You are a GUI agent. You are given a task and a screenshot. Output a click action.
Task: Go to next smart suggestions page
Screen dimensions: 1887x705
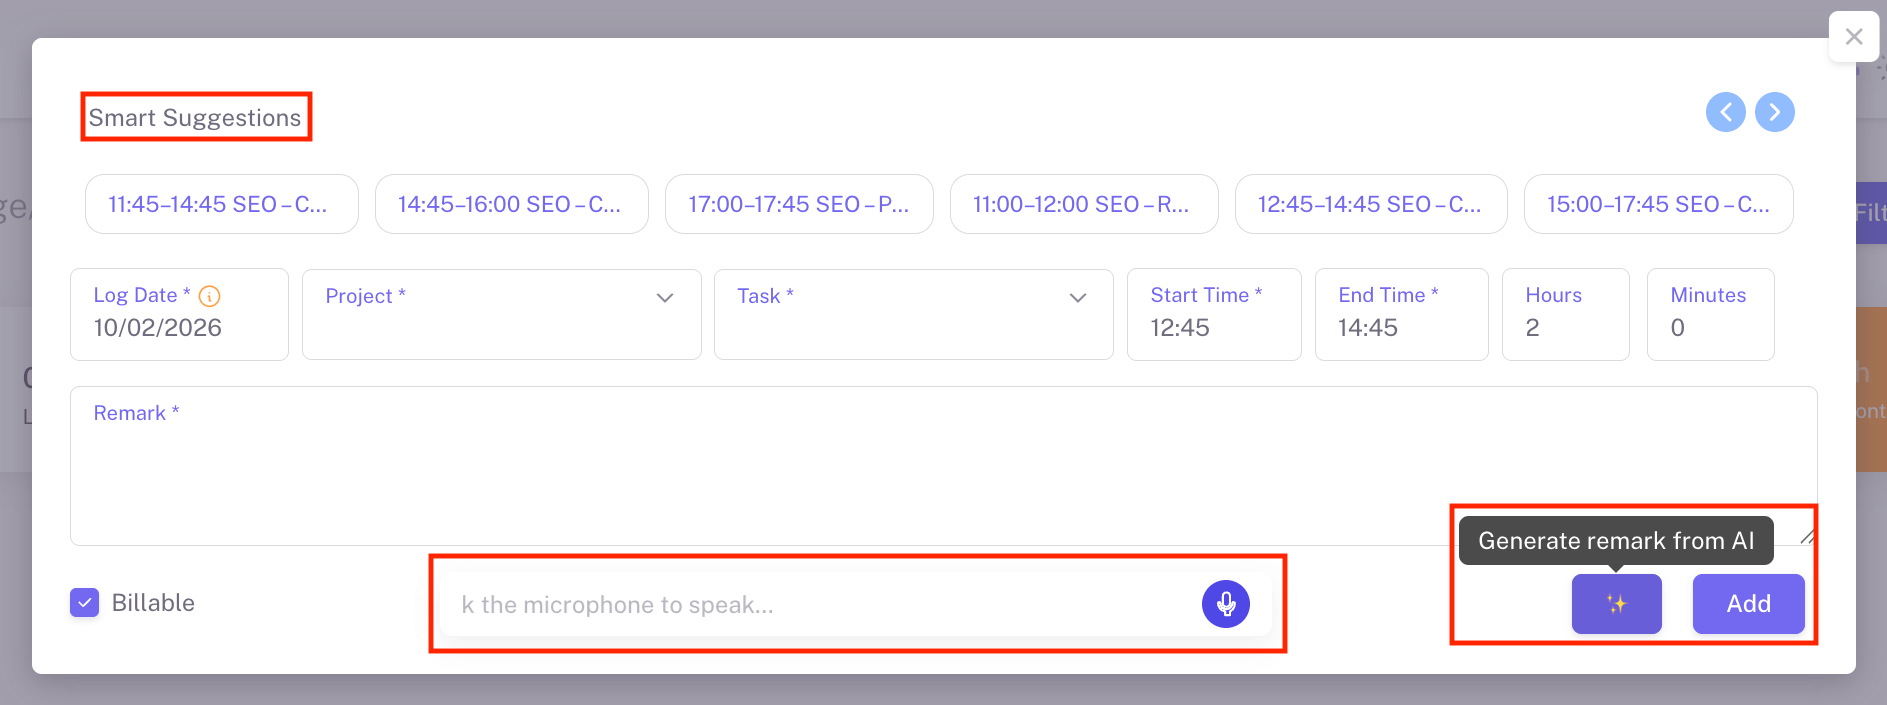pos(1774,112)
